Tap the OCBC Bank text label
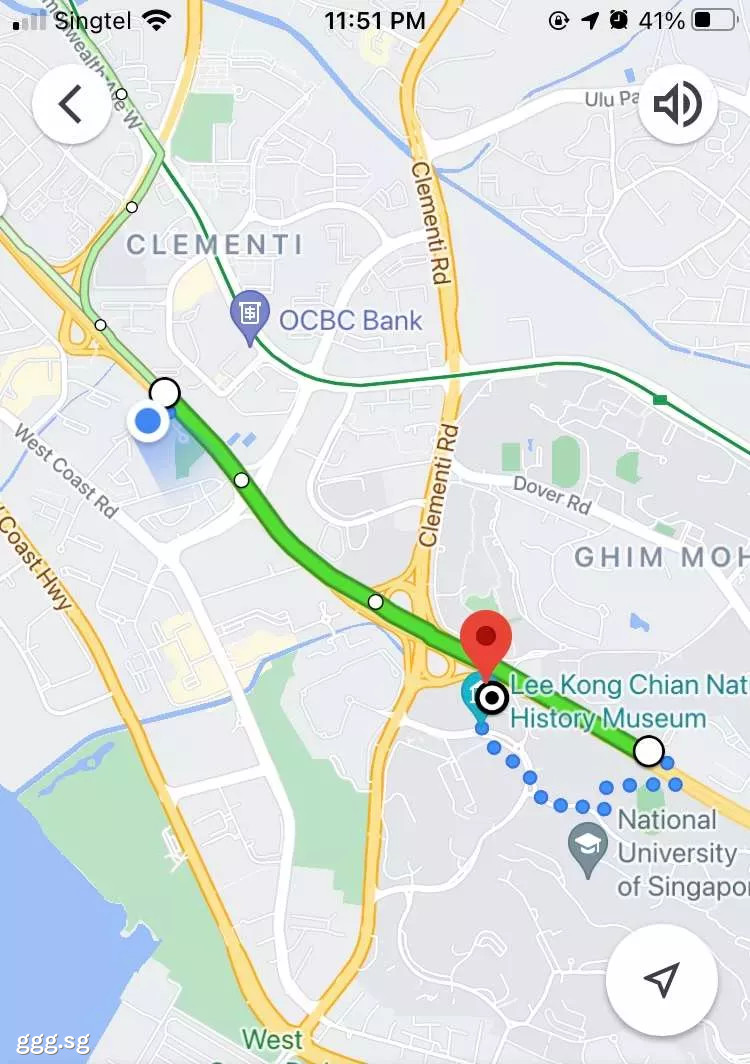The image size is (750, 1064). [350, 320]
